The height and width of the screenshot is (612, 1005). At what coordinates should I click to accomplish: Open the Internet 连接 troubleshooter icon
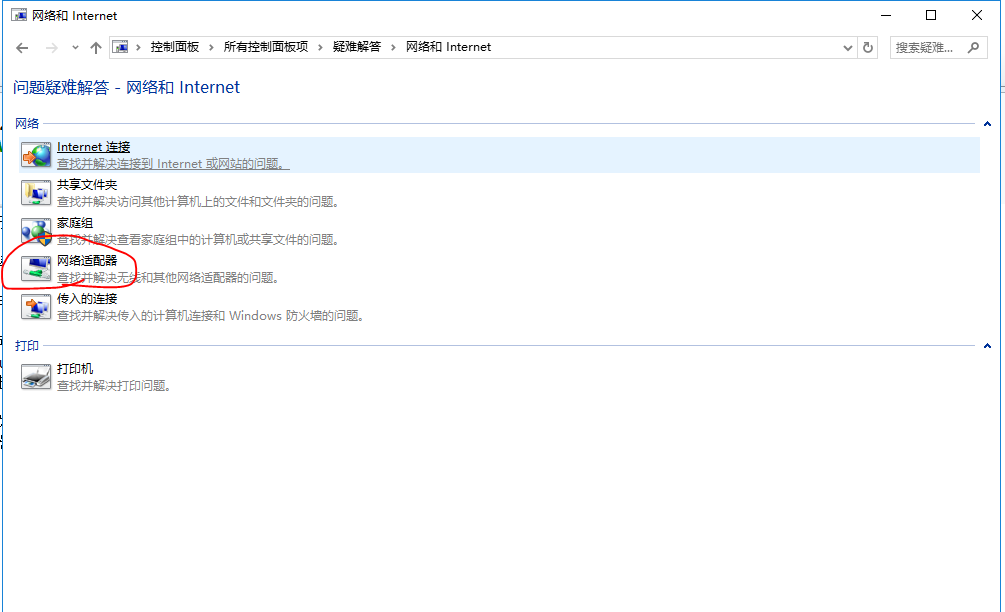[36, 154]
